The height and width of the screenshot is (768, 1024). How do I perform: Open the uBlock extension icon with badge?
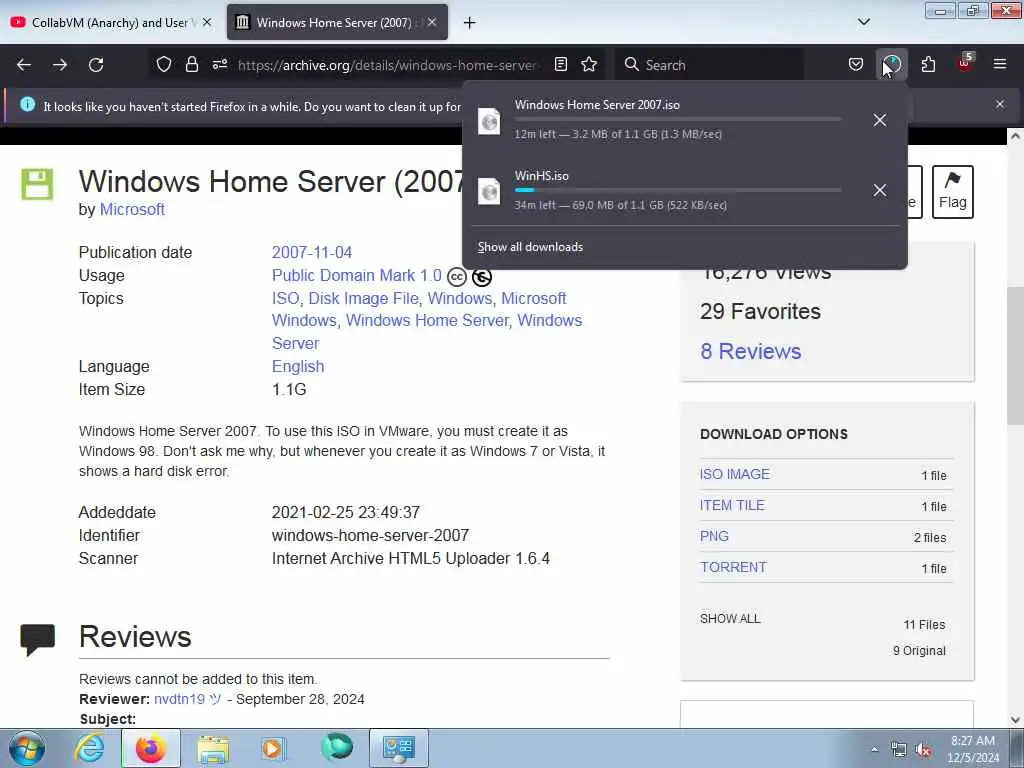965,63
